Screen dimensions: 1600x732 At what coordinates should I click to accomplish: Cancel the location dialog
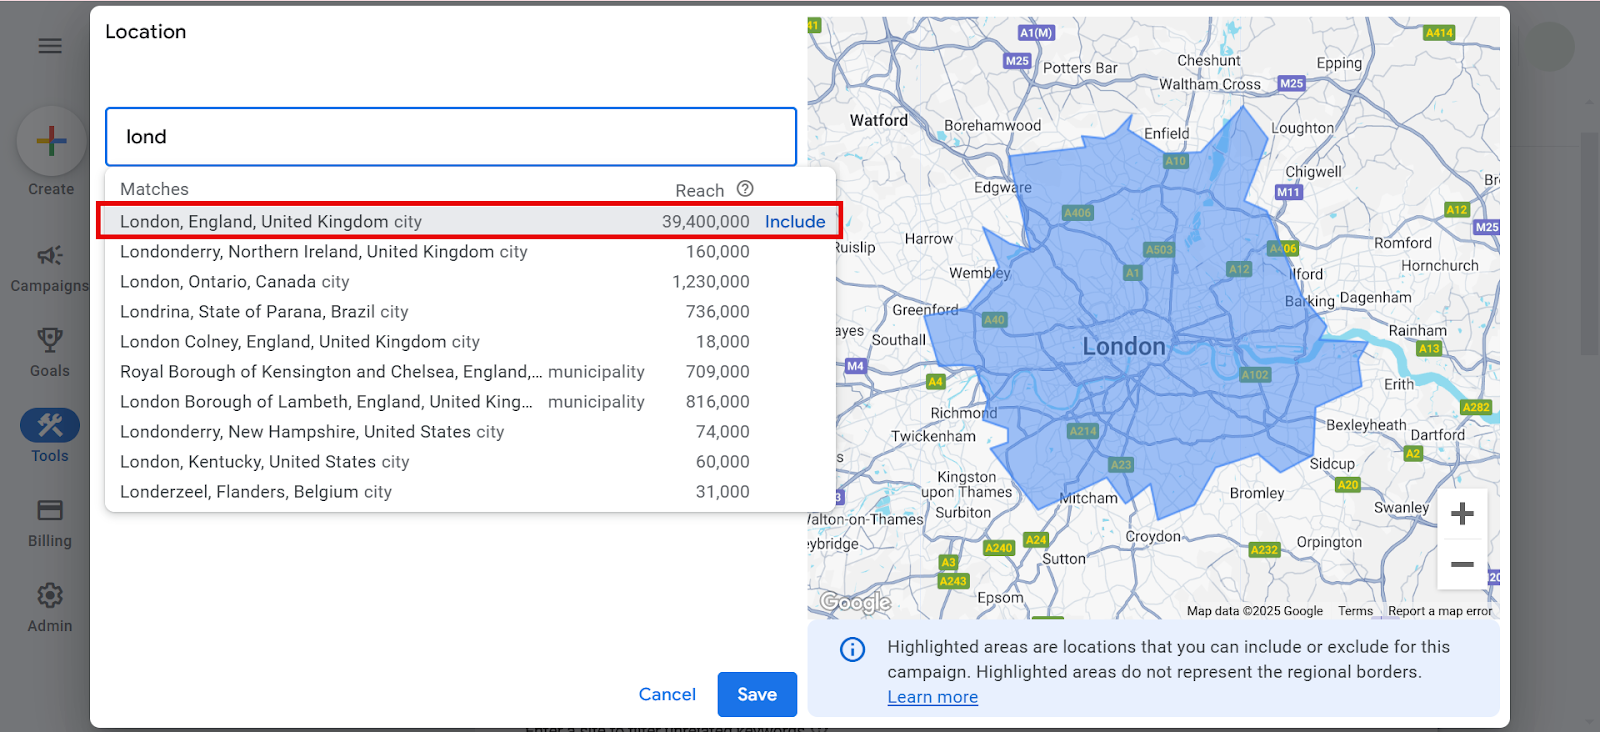pyautogui.click(x=667, y=694)
